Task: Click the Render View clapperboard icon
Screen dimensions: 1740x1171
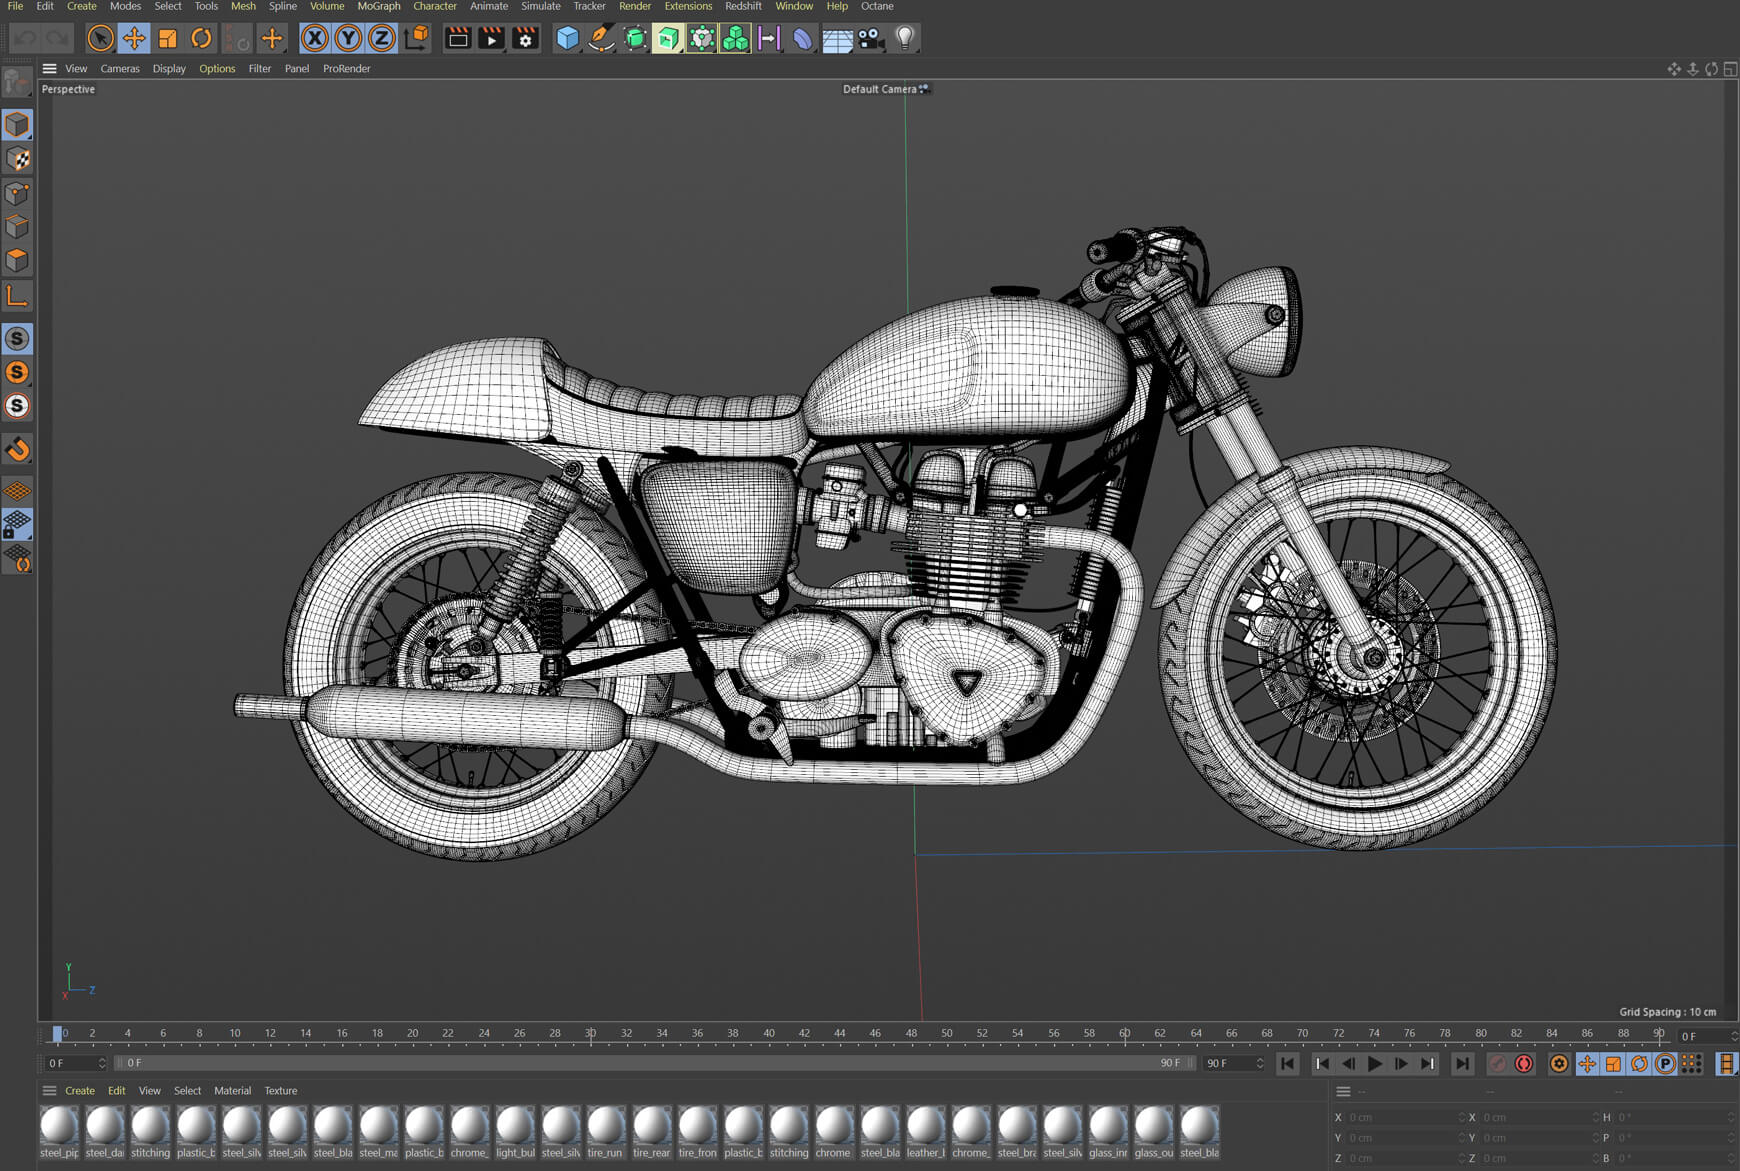Action: pyautogui.click(x=458, y=38)
